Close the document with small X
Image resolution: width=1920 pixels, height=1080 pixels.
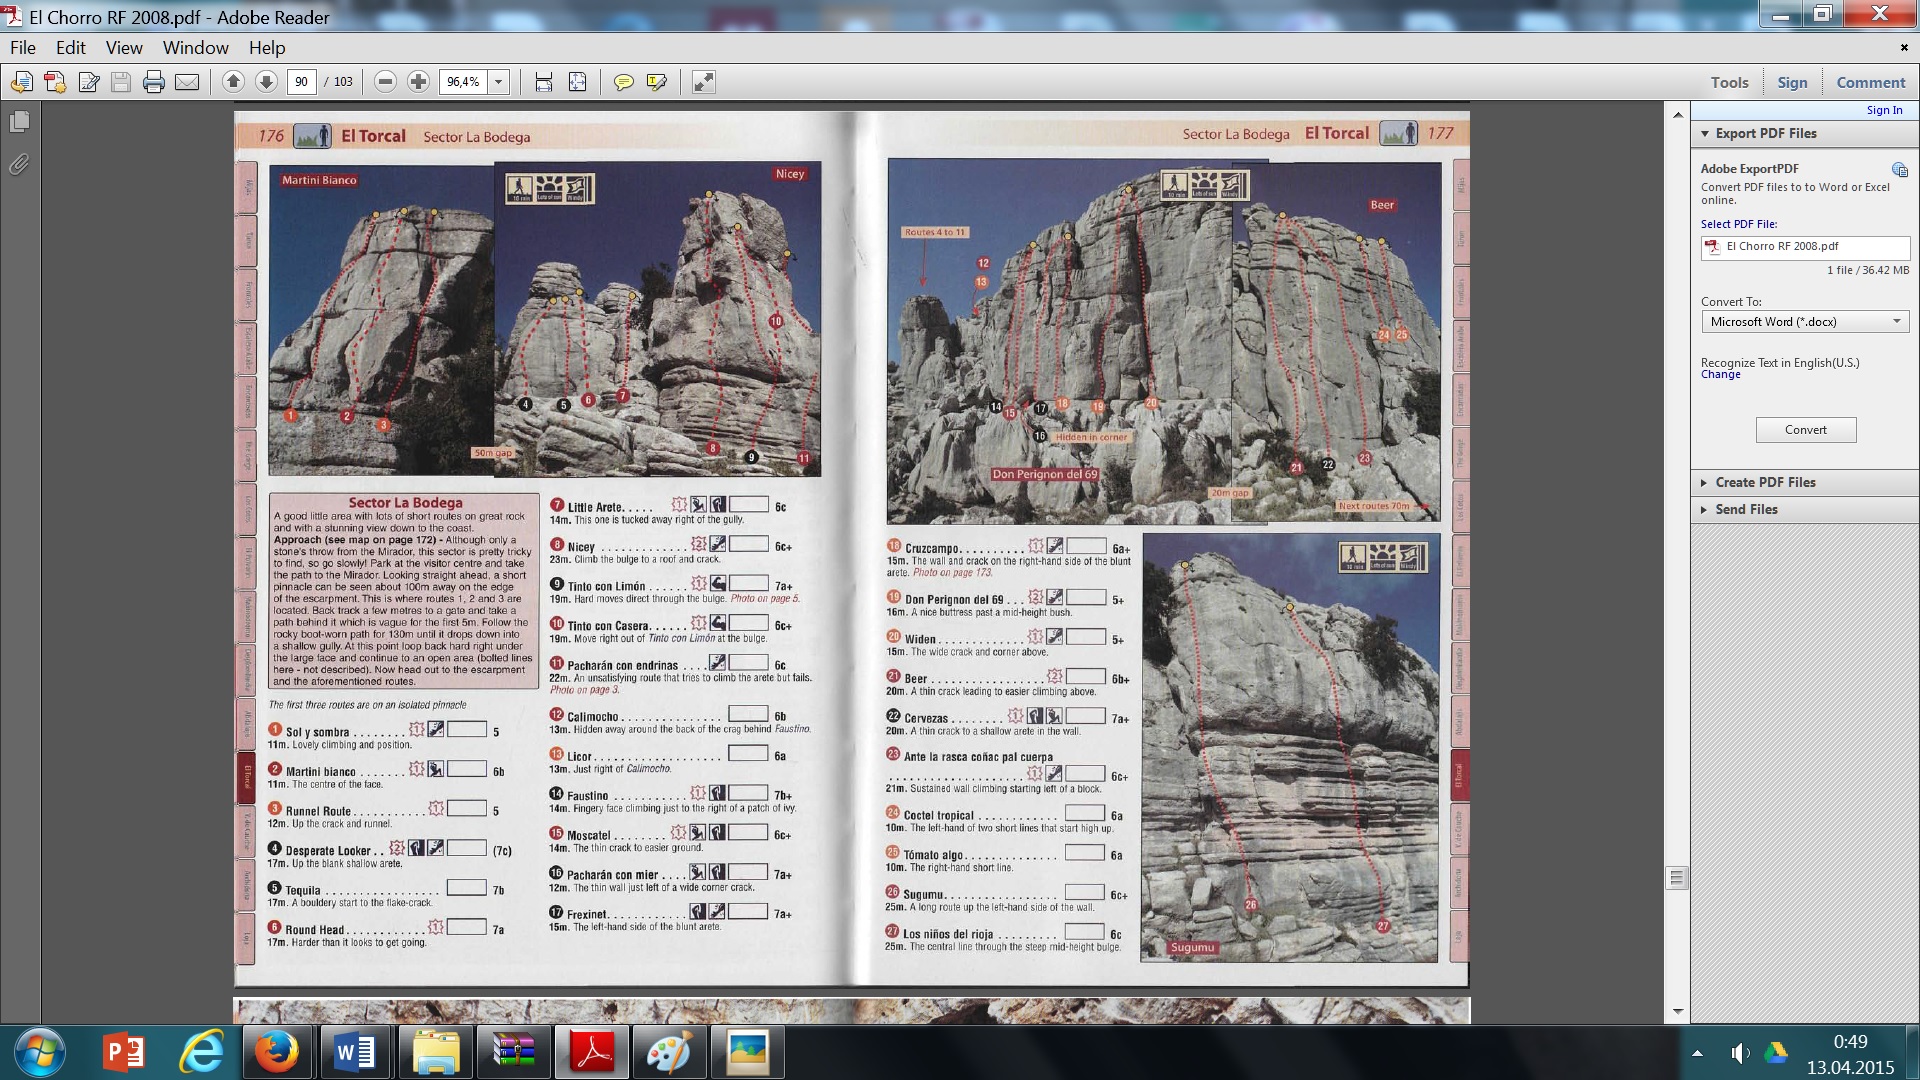[x=1903, y=47]
